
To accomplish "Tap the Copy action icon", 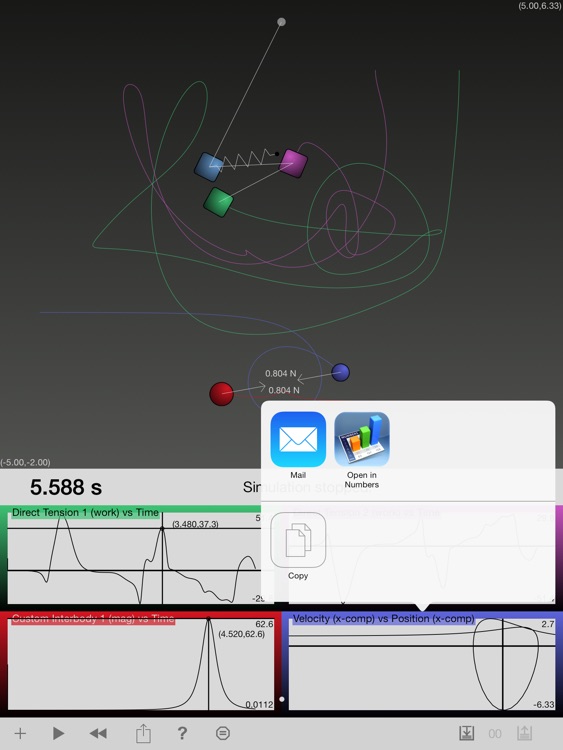I will pos(298,540).
